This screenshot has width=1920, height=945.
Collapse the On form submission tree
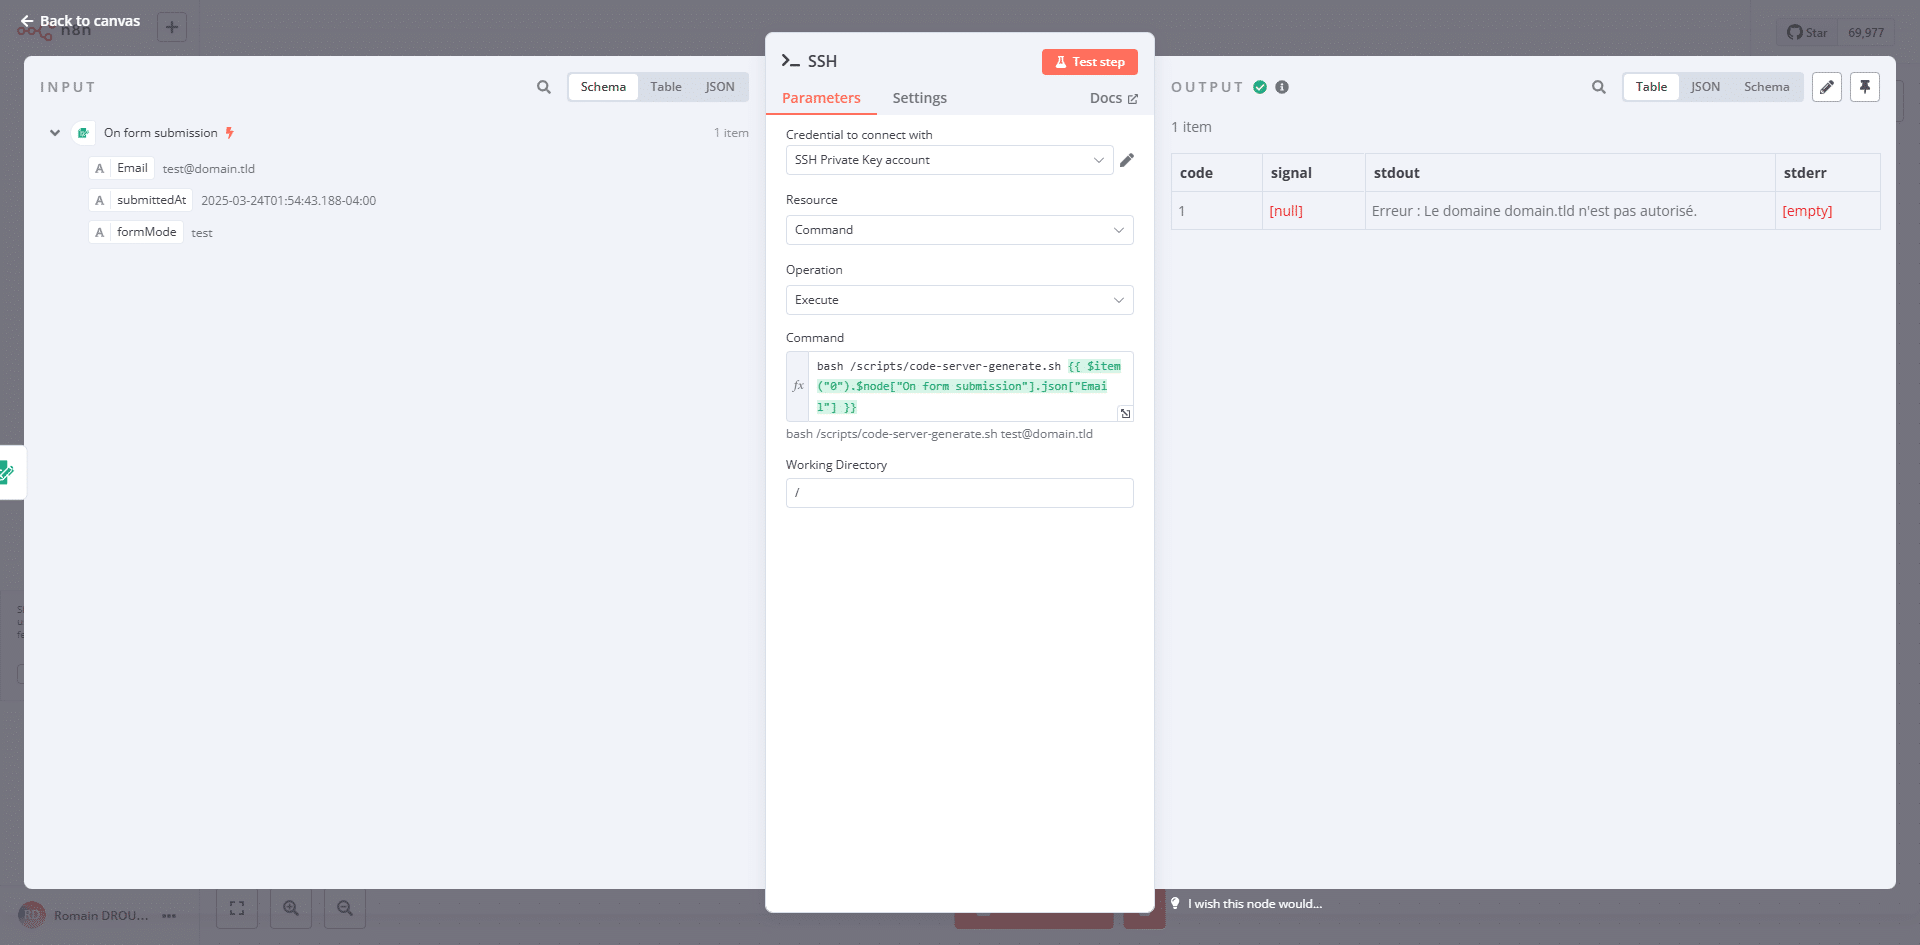(55, 133)
